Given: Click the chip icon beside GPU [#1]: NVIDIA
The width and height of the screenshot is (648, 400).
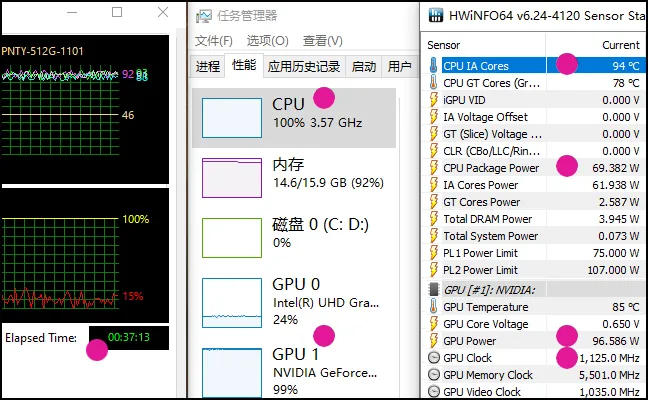Looking at the screenshot, I should (434, 289).
